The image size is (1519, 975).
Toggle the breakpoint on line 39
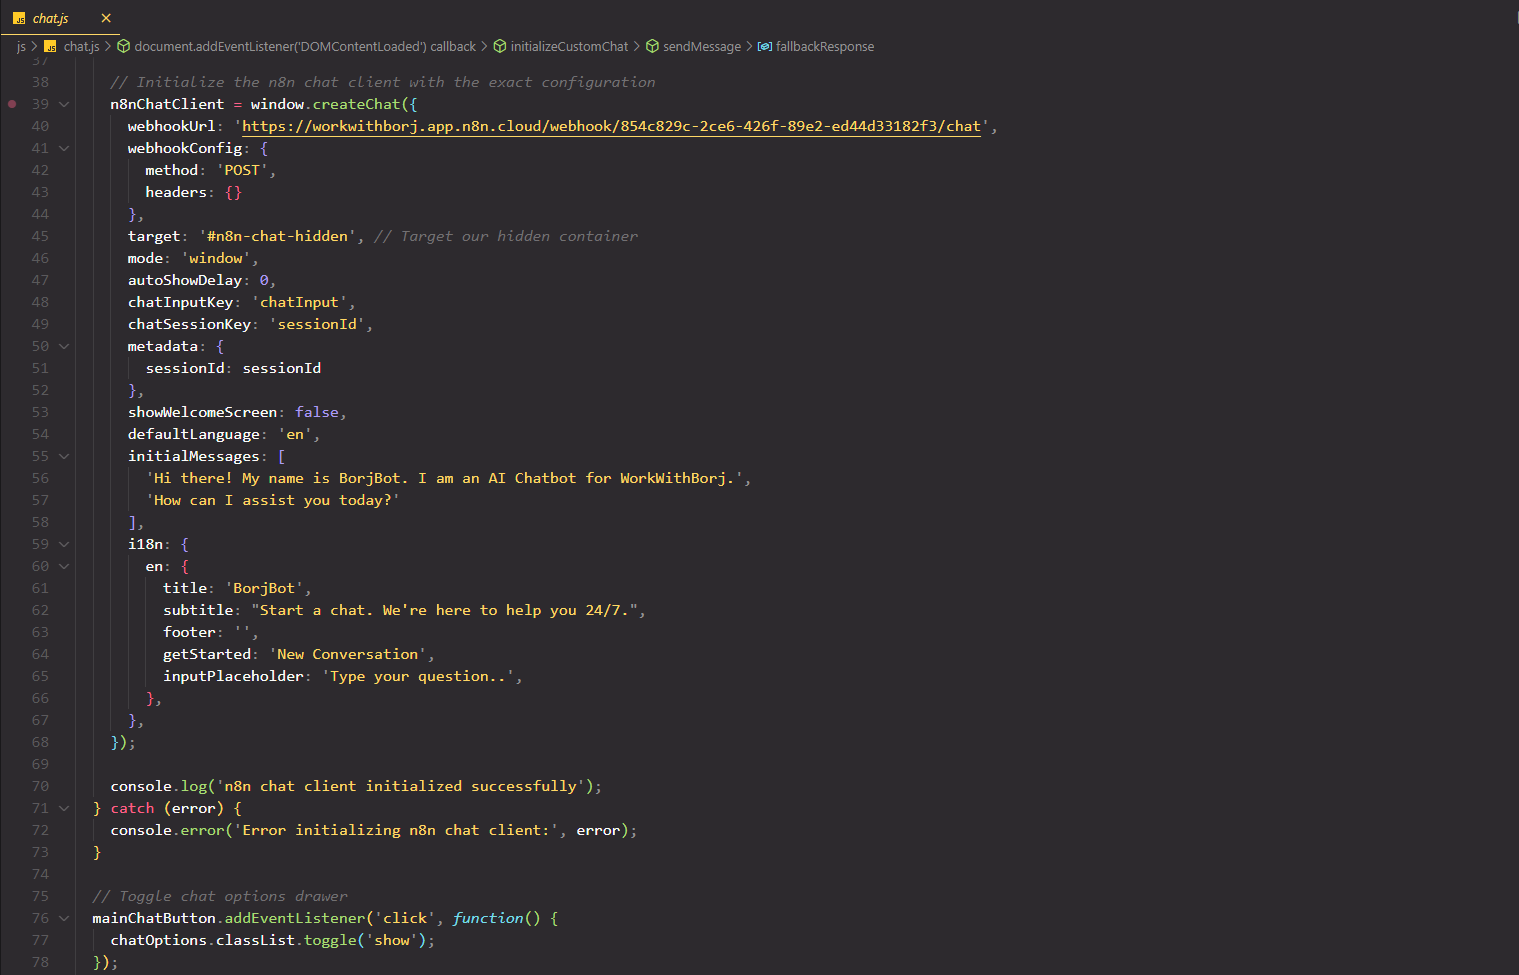point(12,104)
